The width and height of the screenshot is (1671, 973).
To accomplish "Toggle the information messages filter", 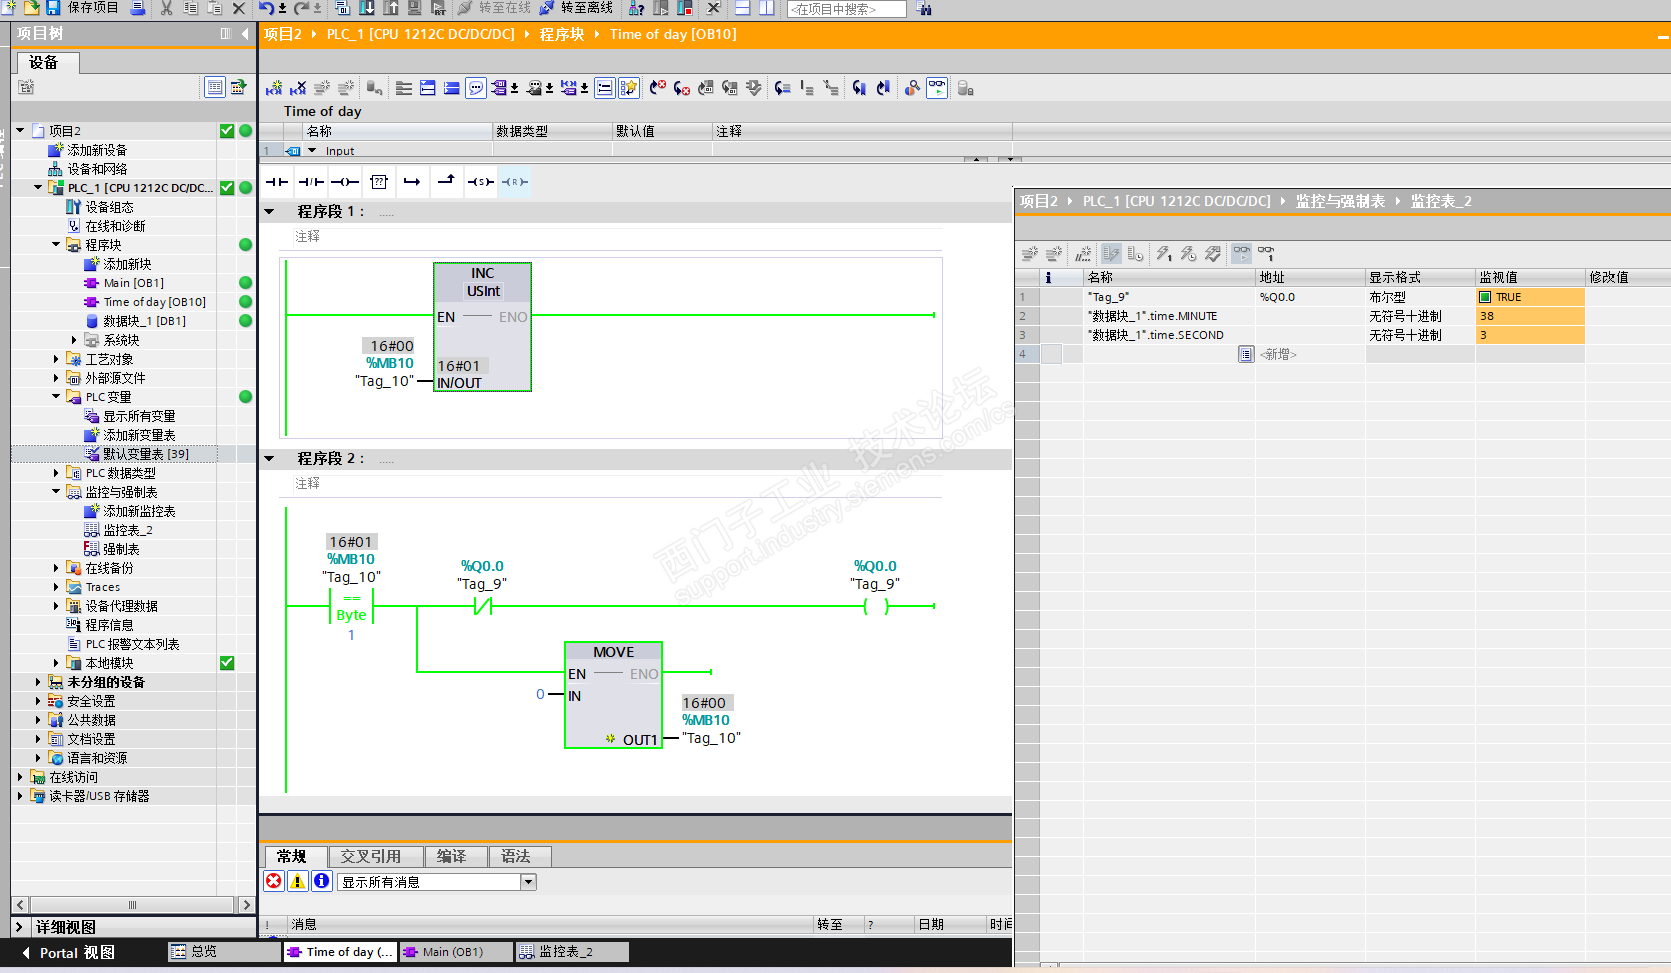I will pos(321,881).
